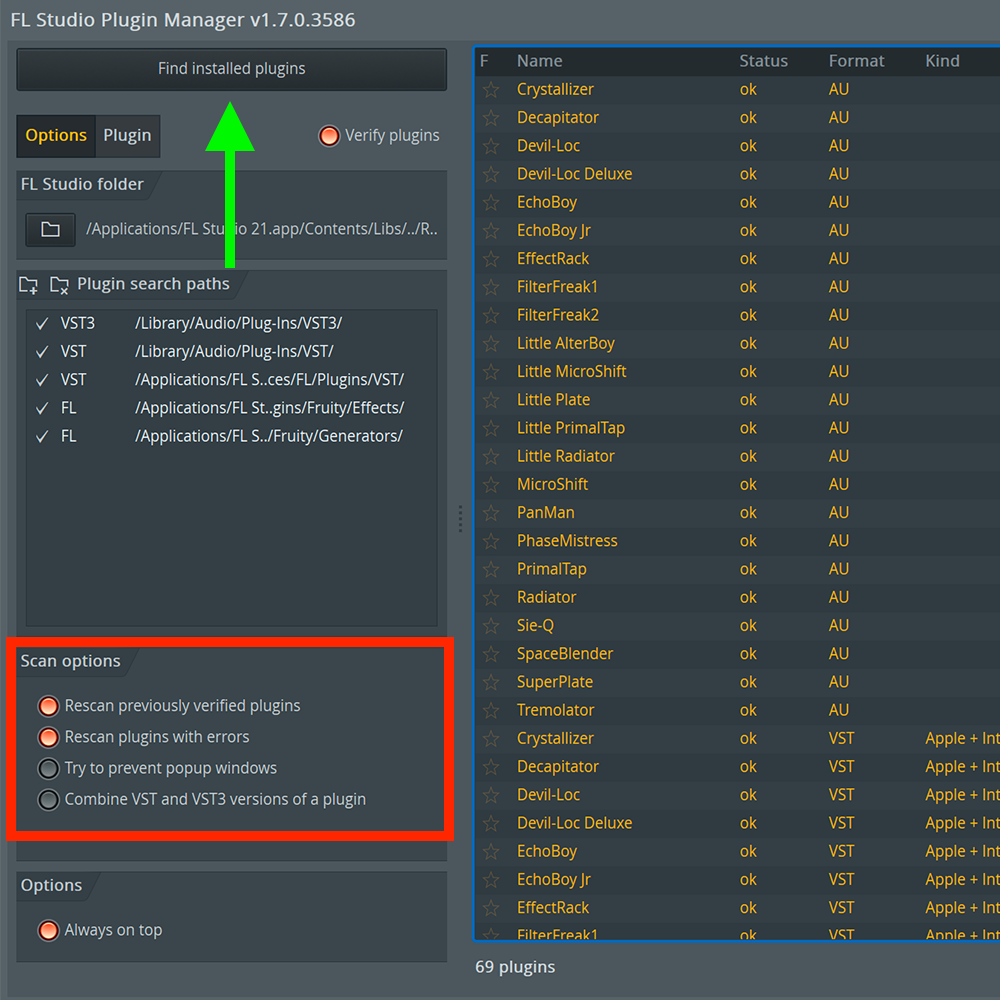This screenshot has width=1000, height=1000.
Task: Favorite the PanMan star
Action: [x=491, y=513]
